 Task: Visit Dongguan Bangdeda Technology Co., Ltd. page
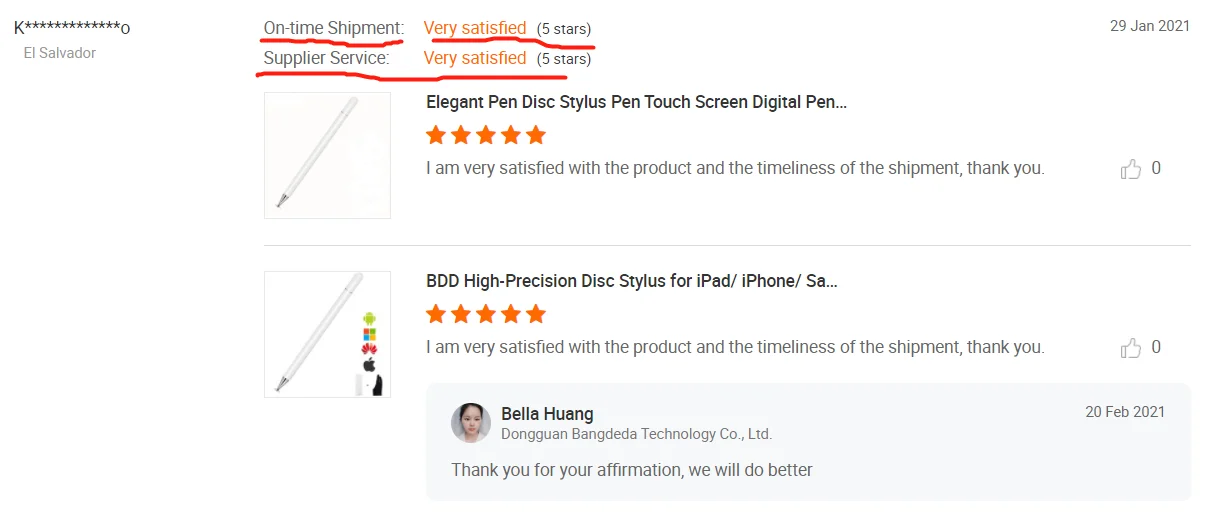[x=636, y=434]
